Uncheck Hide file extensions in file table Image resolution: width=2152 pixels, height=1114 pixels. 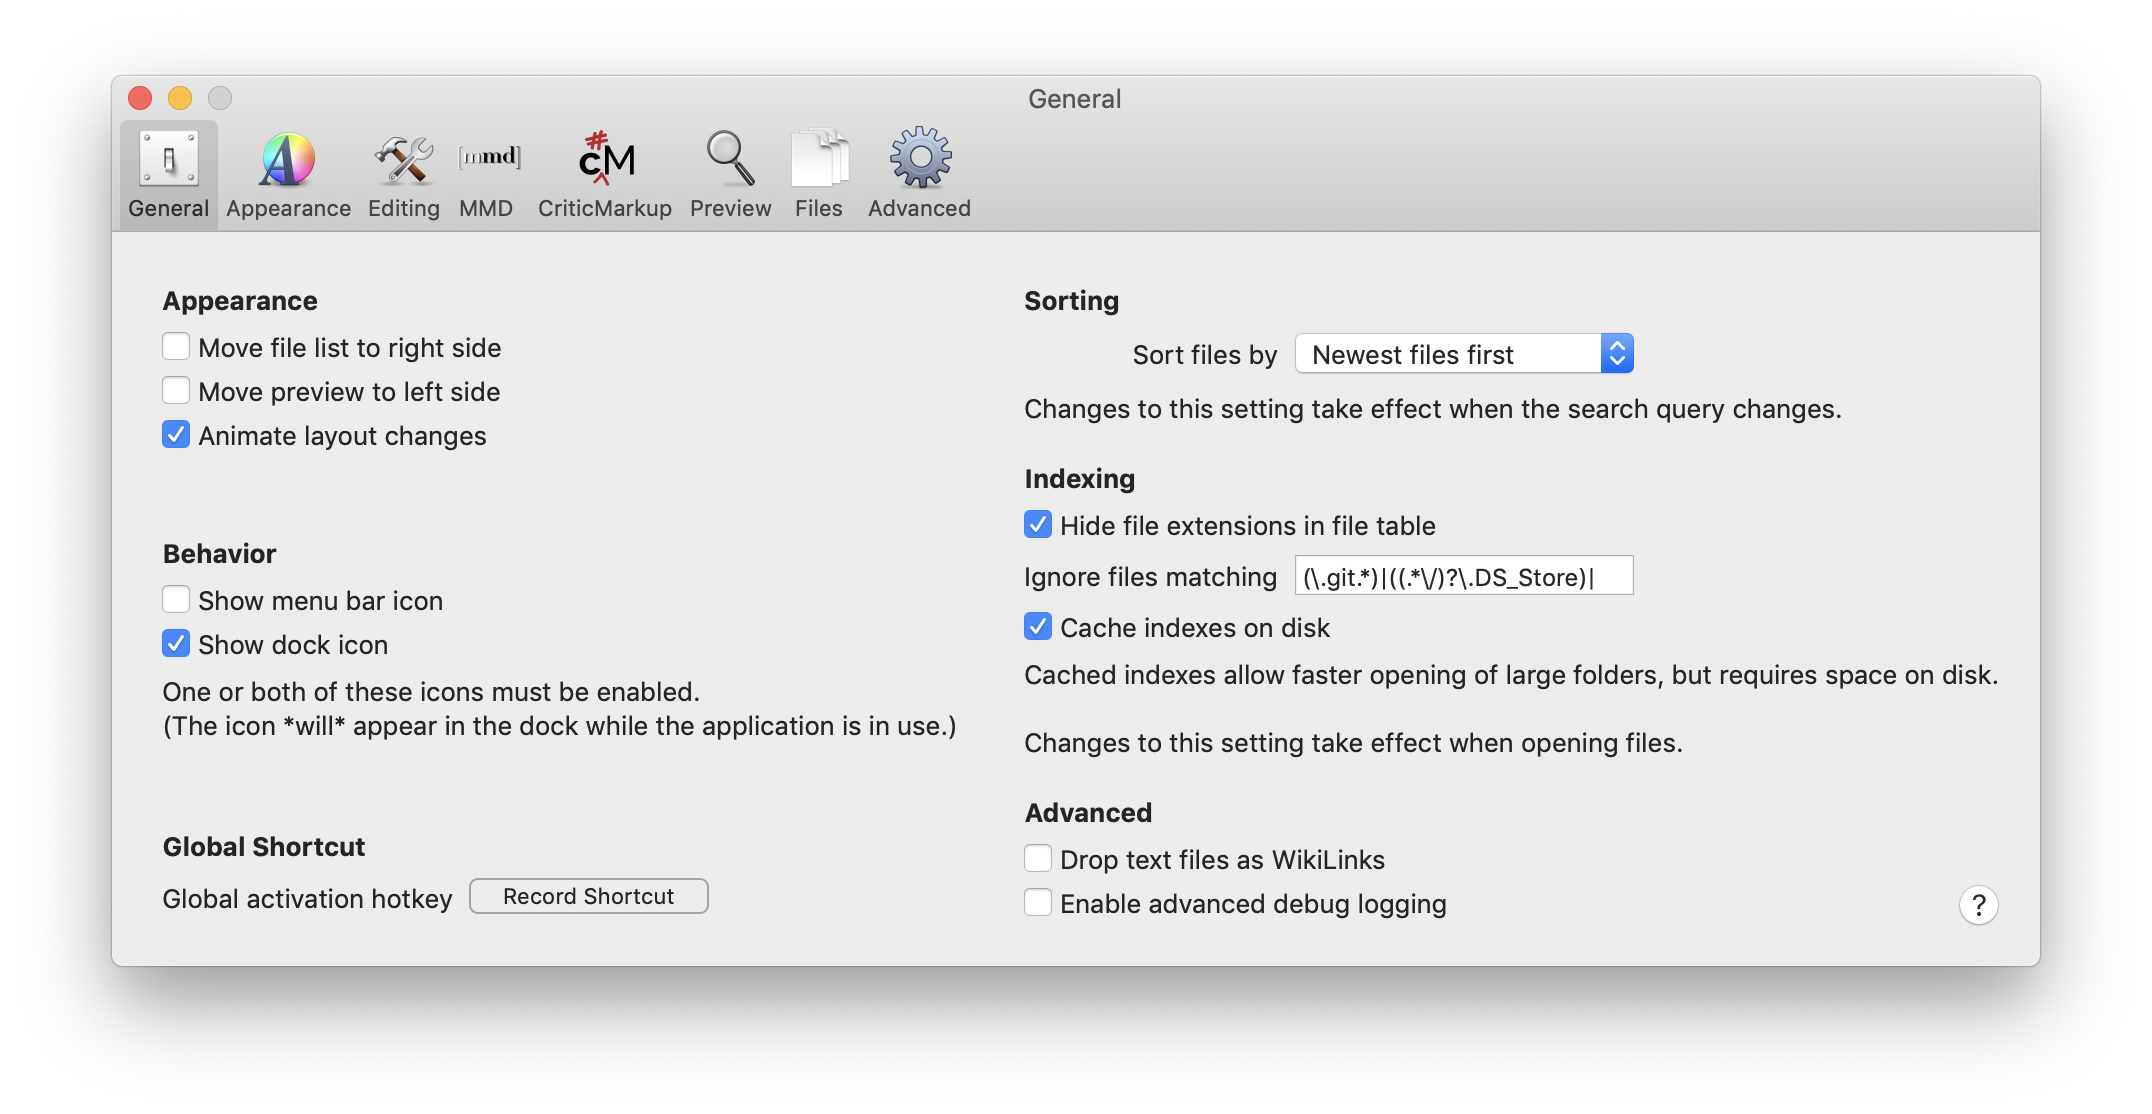point(1038,525)
